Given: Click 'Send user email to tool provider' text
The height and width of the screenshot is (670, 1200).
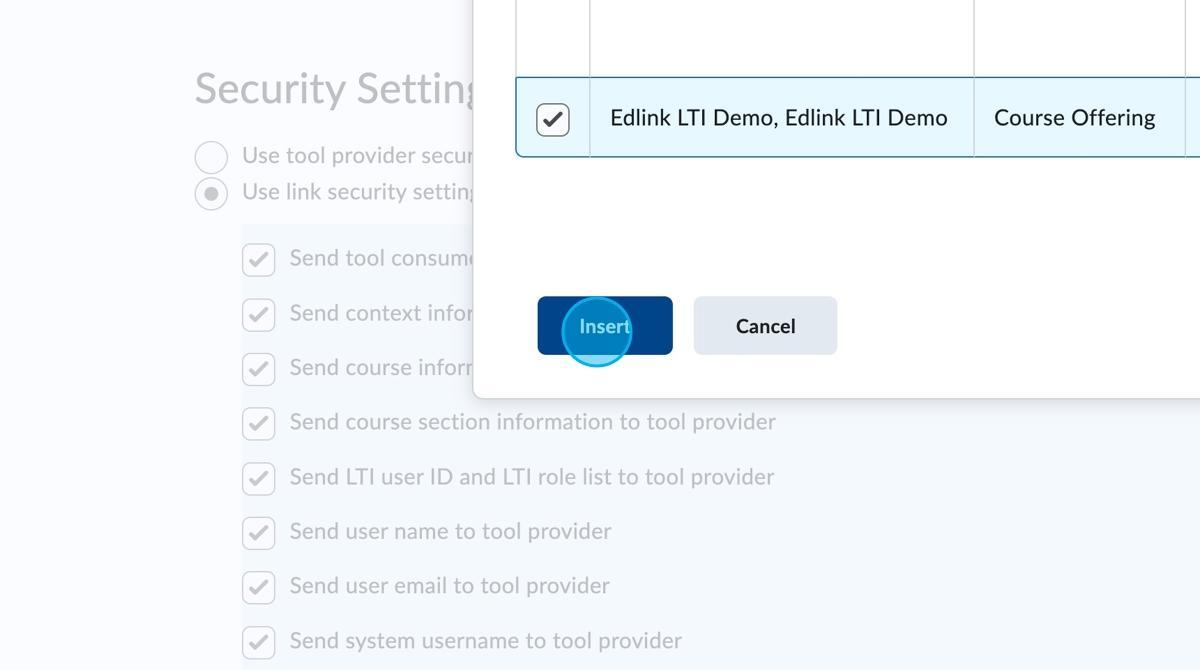Looking at the screenshot, I should click(449, 586).
